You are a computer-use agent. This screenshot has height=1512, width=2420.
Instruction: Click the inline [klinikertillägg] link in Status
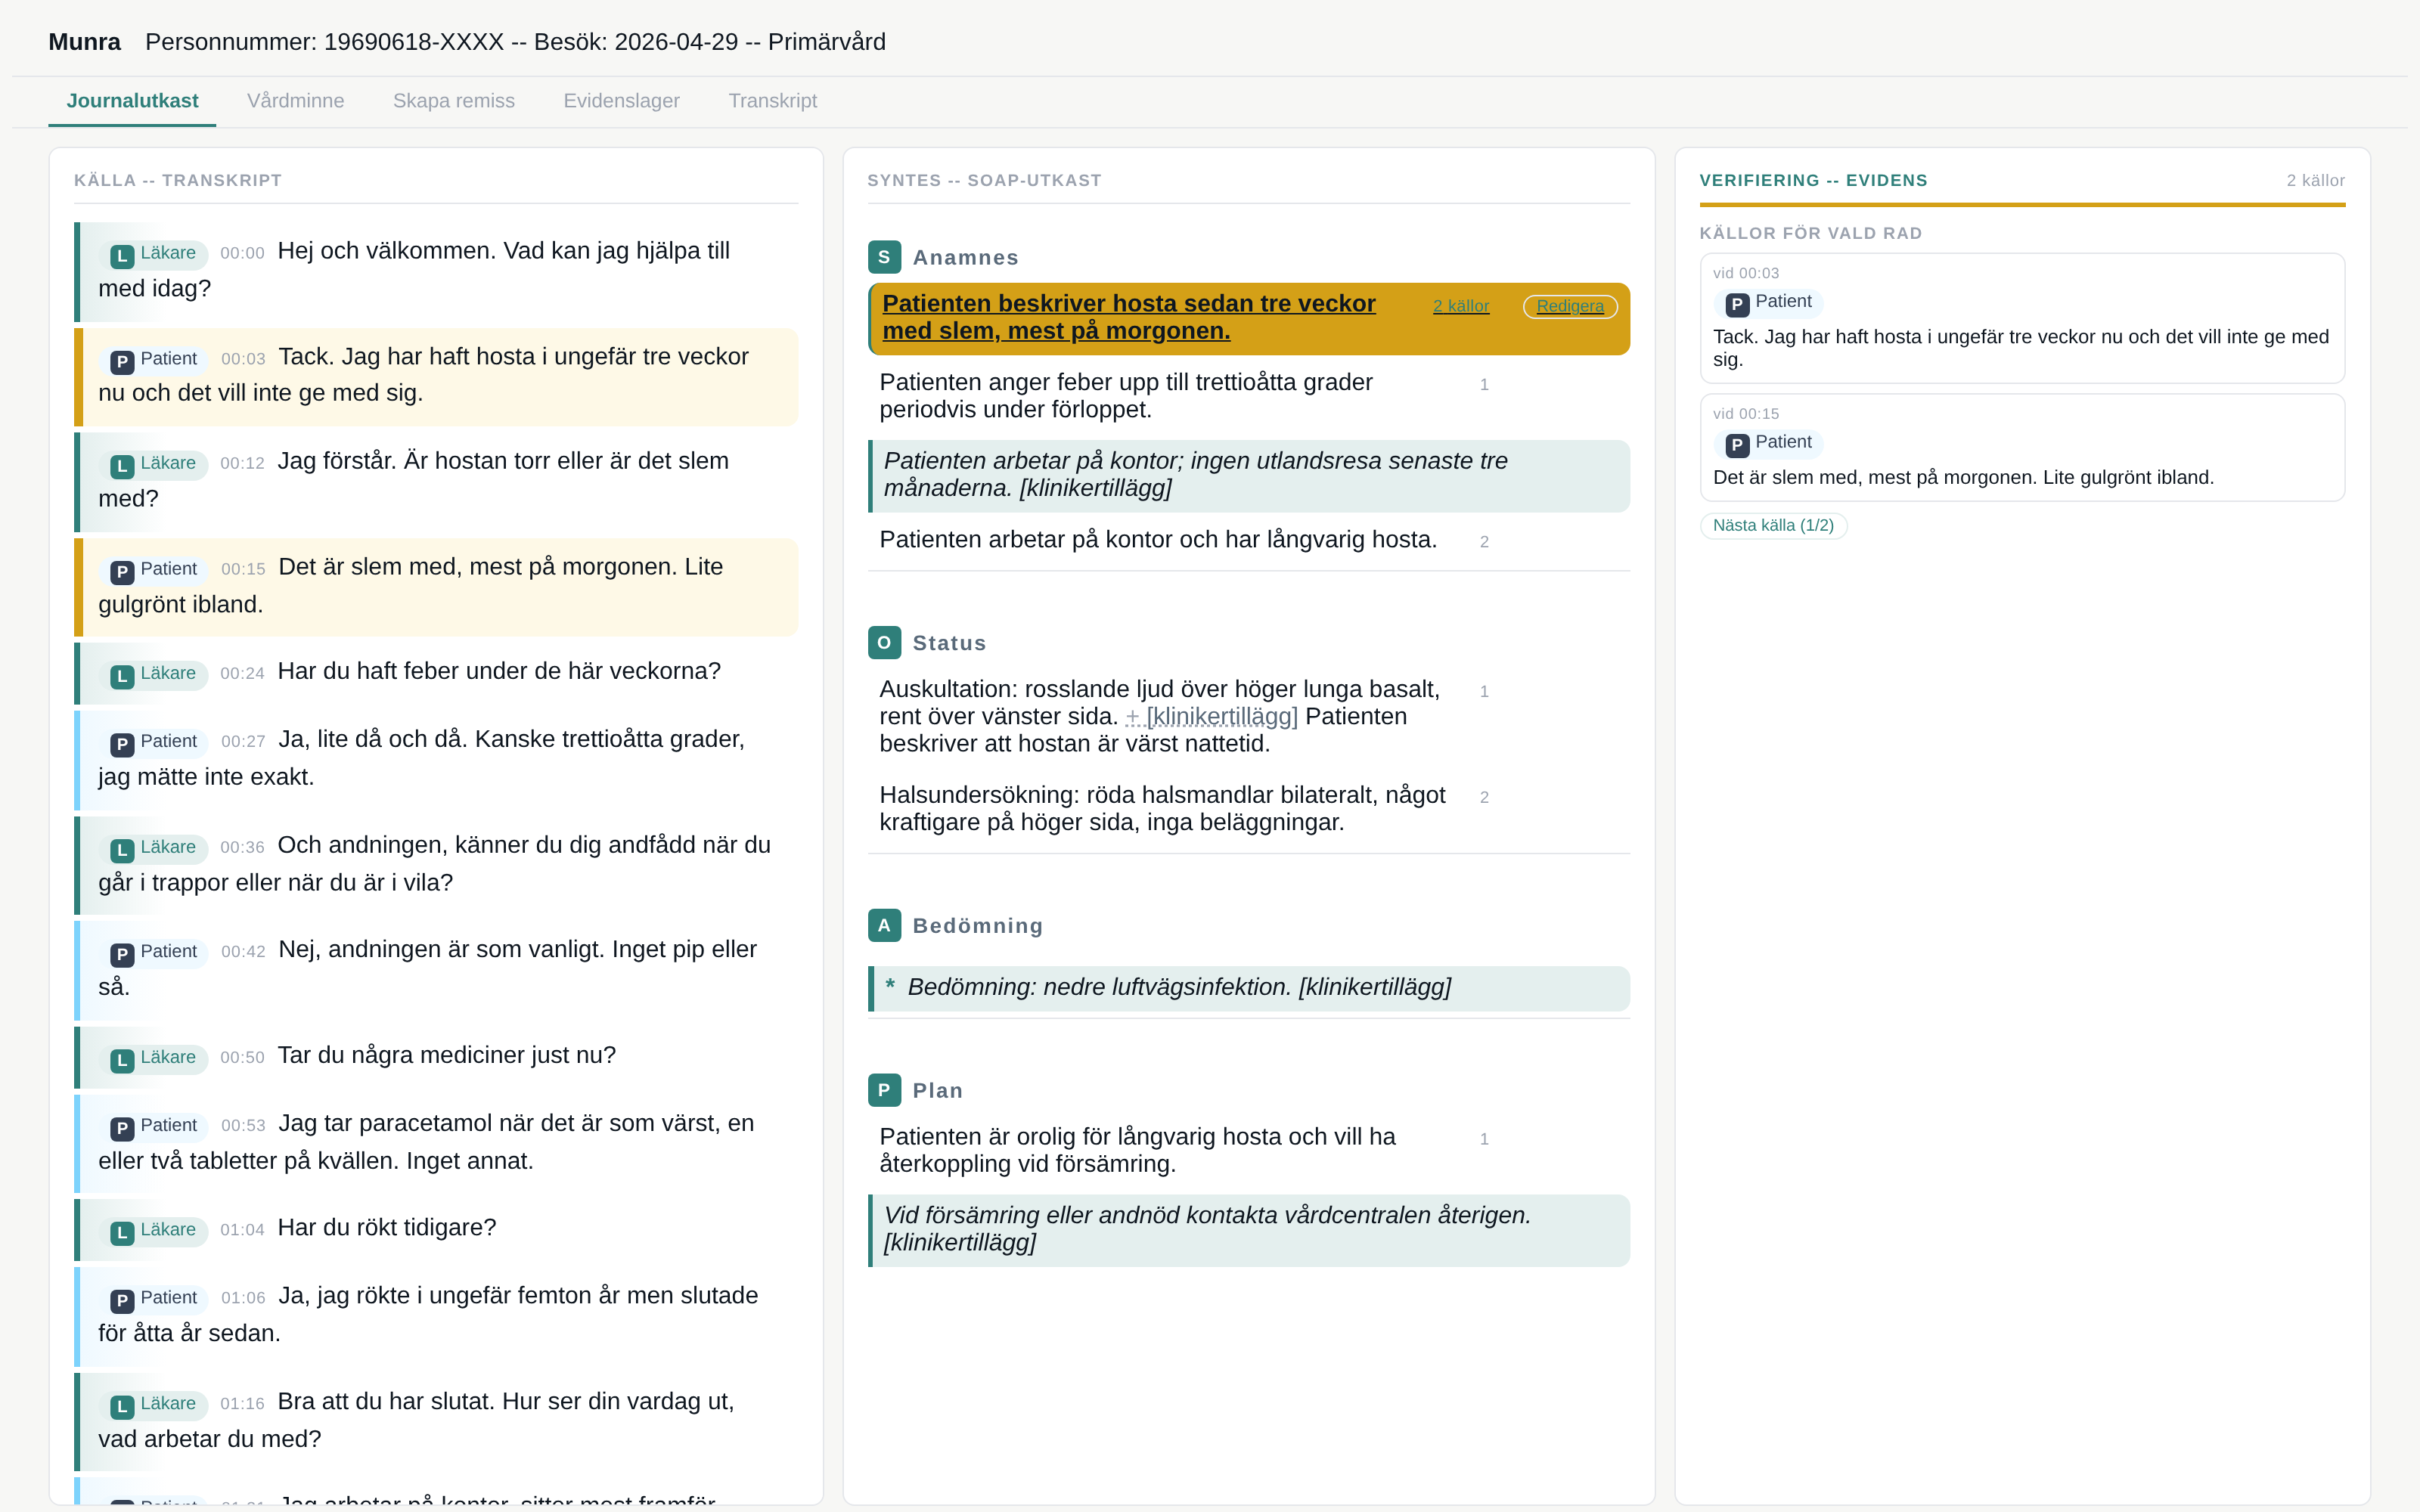click(1212, 717)
